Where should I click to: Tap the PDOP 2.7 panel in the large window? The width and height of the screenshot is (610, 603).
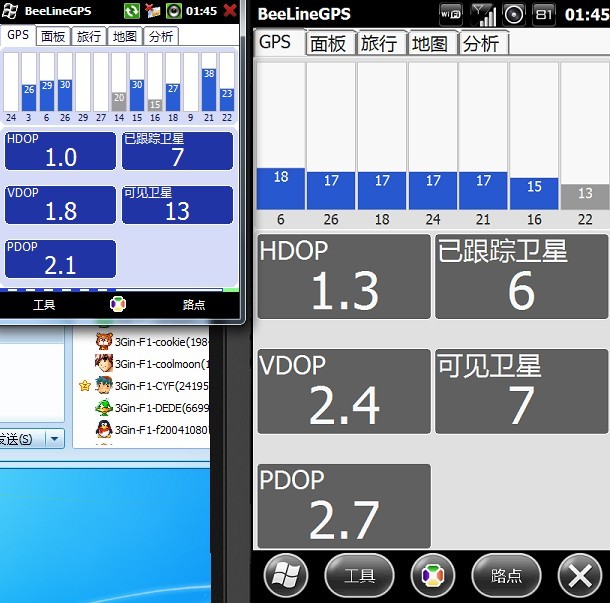point(344,506)
